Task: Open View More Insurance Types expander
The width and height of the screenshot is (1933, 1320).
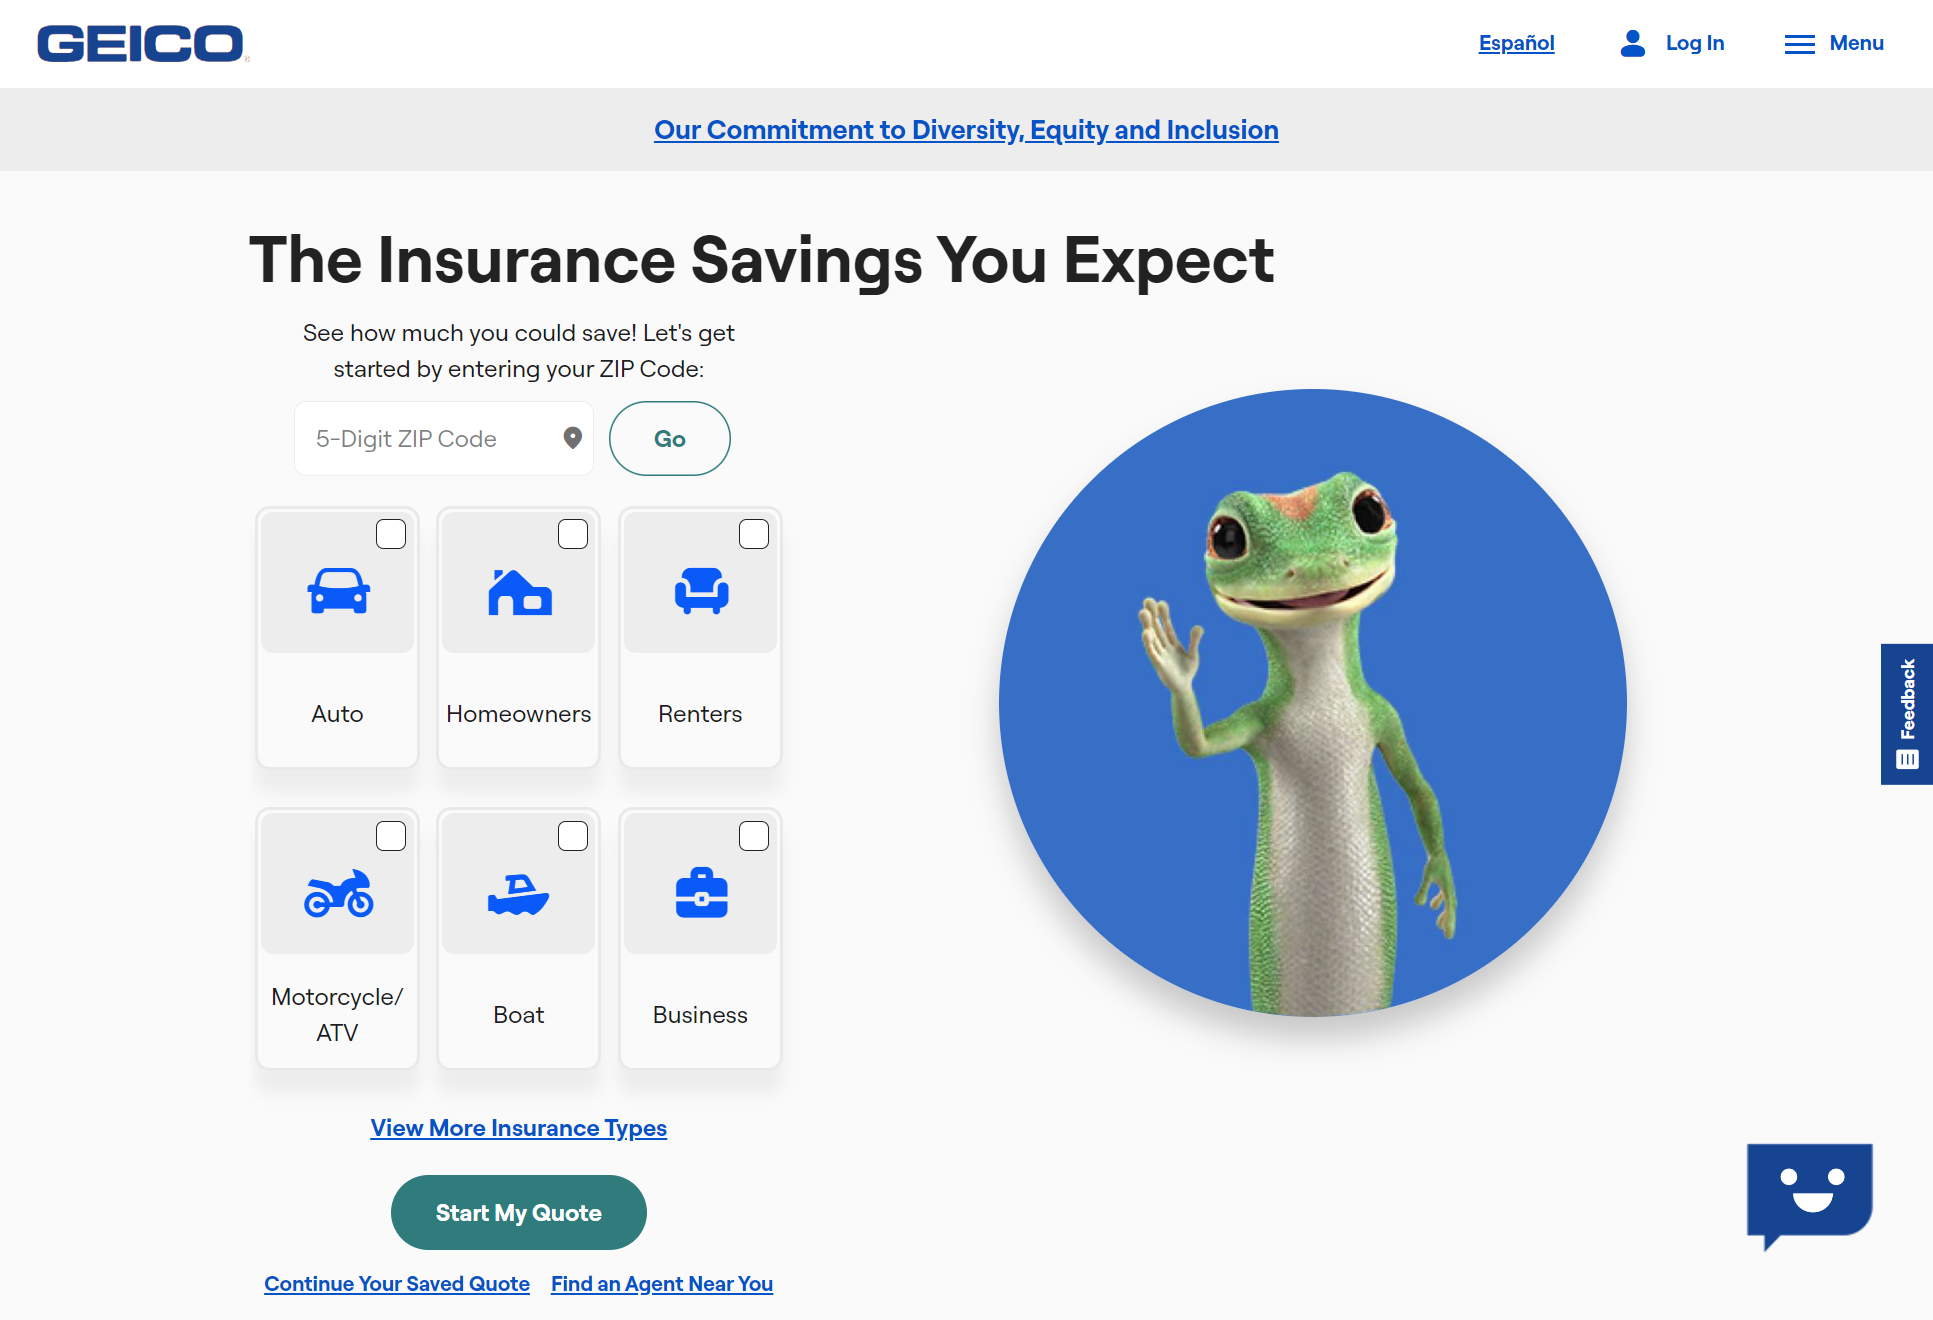Action: point(519,1126)
